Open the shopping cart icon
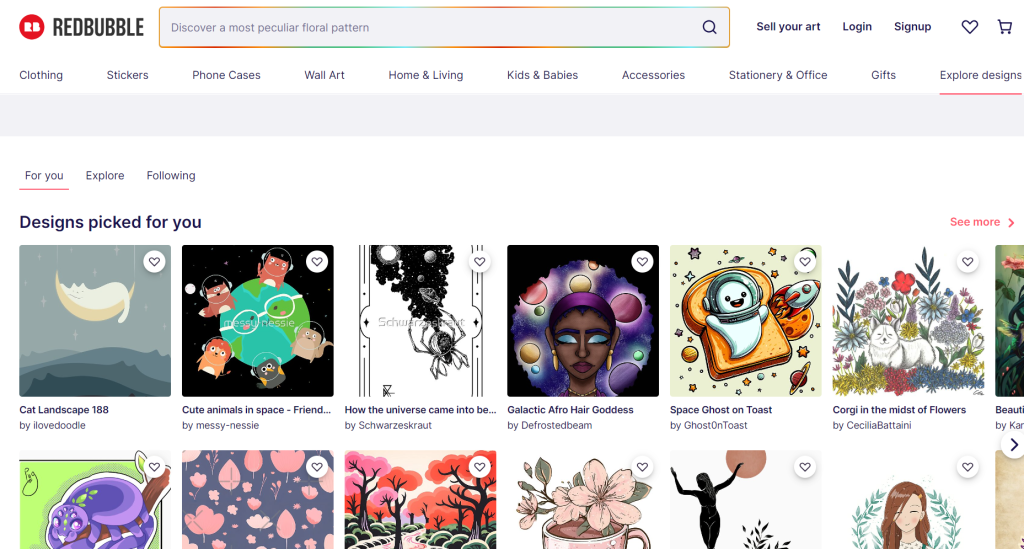The height and width of the screenshot is (549, 1024). 1005,27
